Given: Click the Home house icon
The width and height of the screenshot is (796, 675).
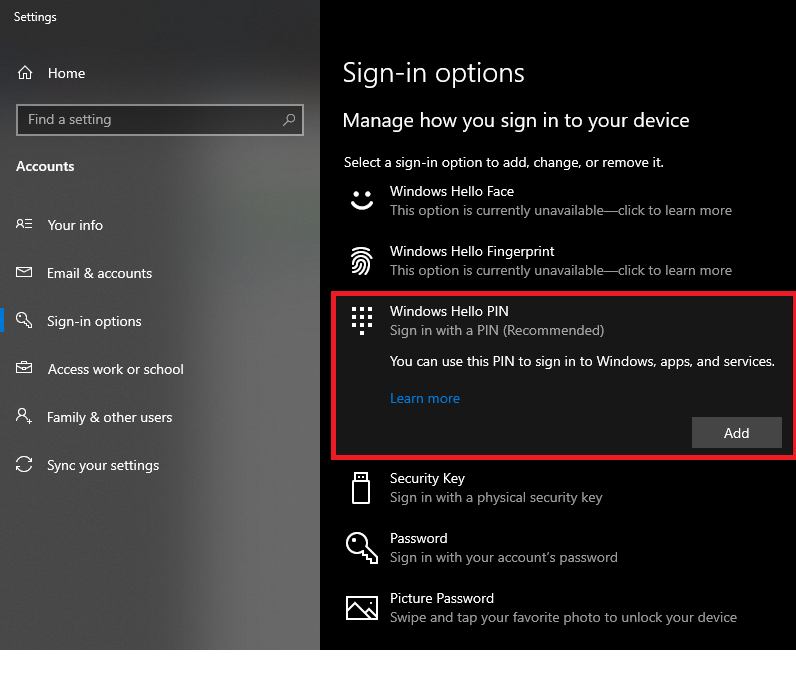Looking at the screenshot, I should [25, 73].
